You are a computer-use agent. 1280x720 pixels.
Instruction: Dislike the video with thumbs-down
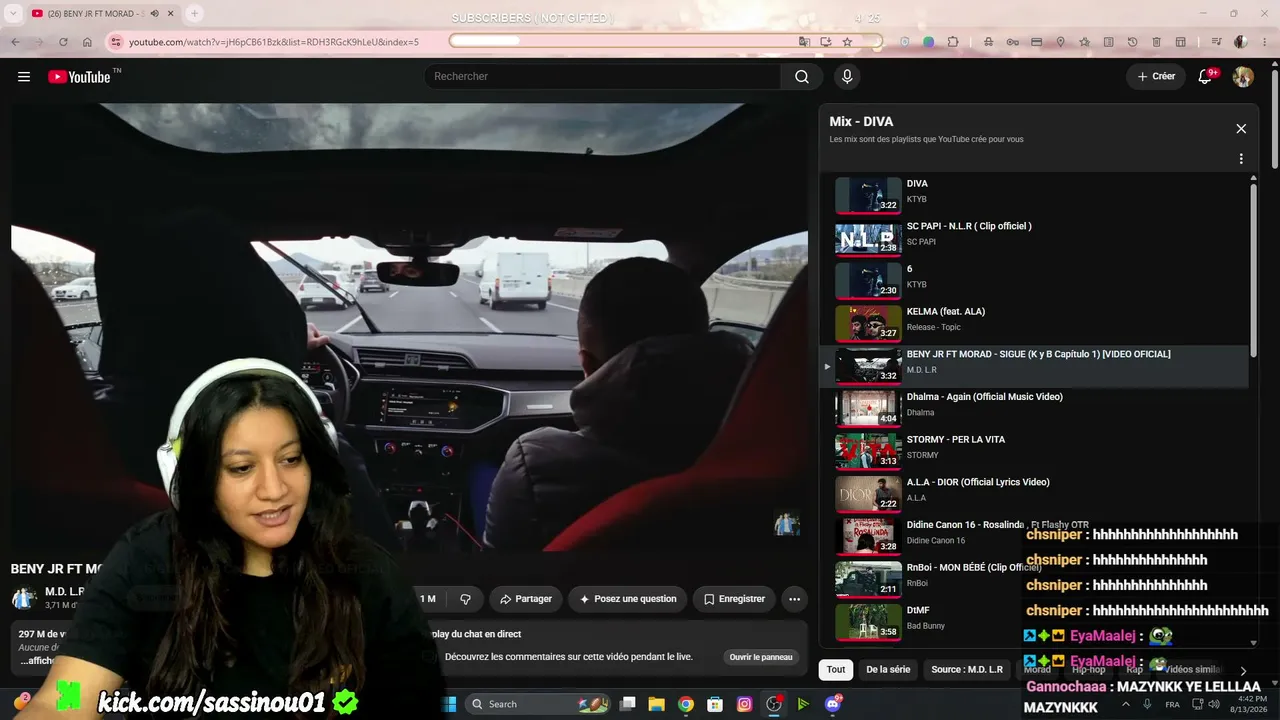click(465, 599)
